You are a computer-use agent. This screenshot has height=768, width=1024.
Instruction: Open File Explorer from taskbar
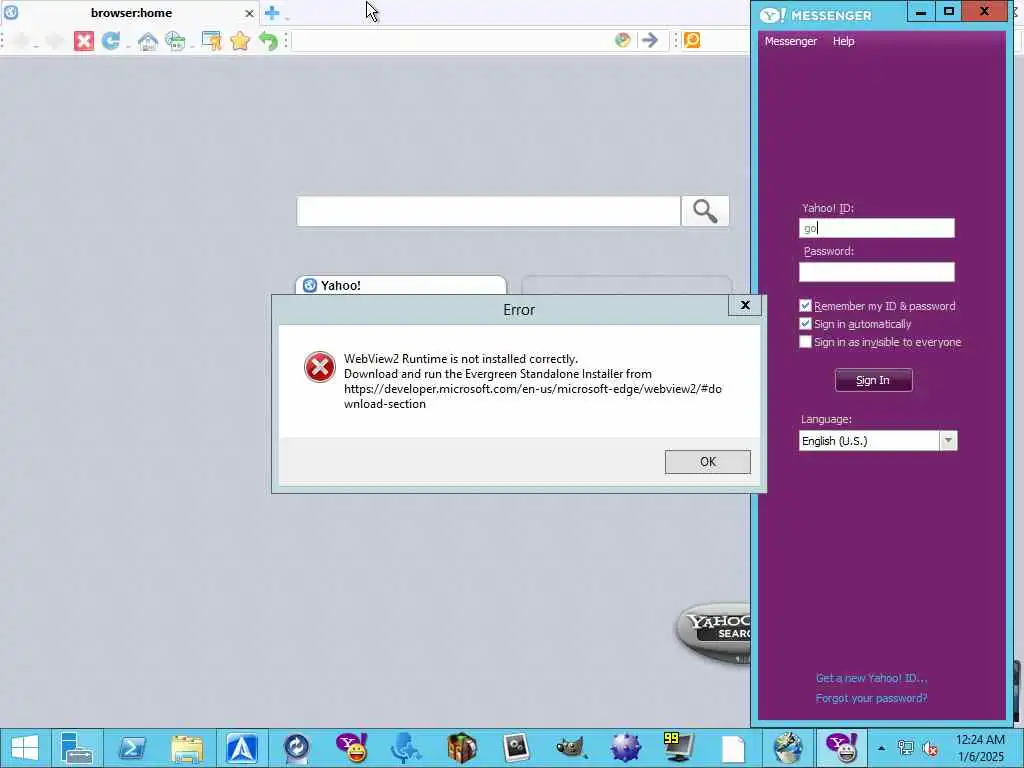(x=187, y=748)
